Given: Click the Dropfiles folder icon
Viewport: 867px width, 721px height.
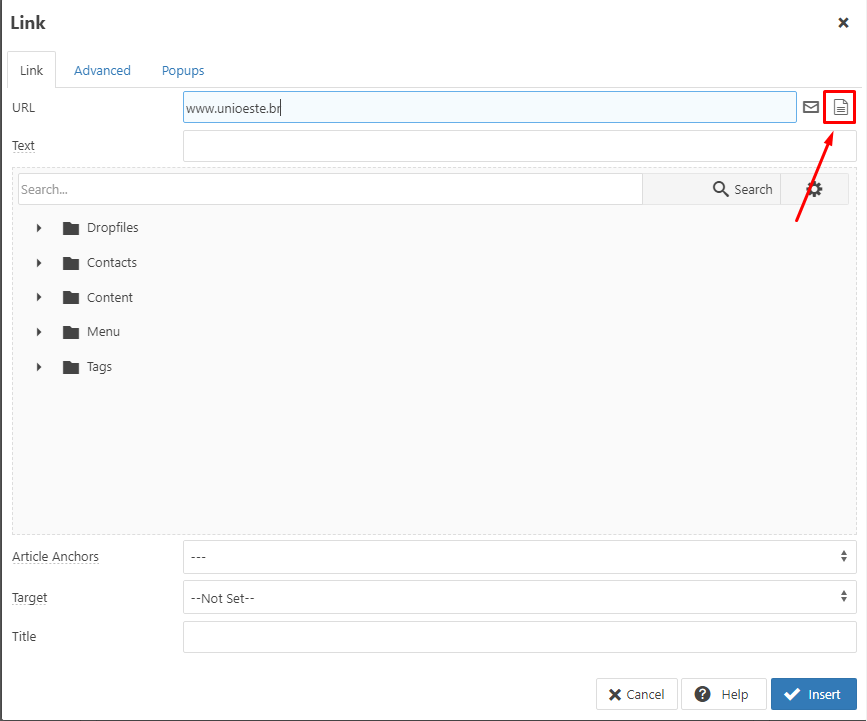Looking at the screenshot, I should pyautogui.click(x=71, y=228).
